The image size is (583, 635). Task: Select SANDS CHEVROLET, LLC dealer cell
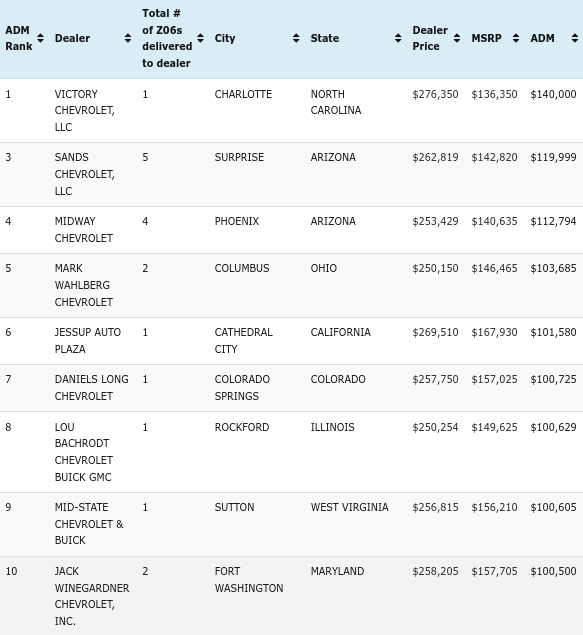coord(85,174)
